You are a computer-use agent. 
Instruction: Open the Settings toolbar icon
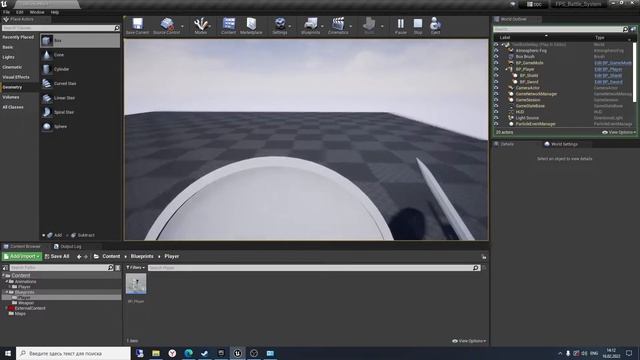280,26
